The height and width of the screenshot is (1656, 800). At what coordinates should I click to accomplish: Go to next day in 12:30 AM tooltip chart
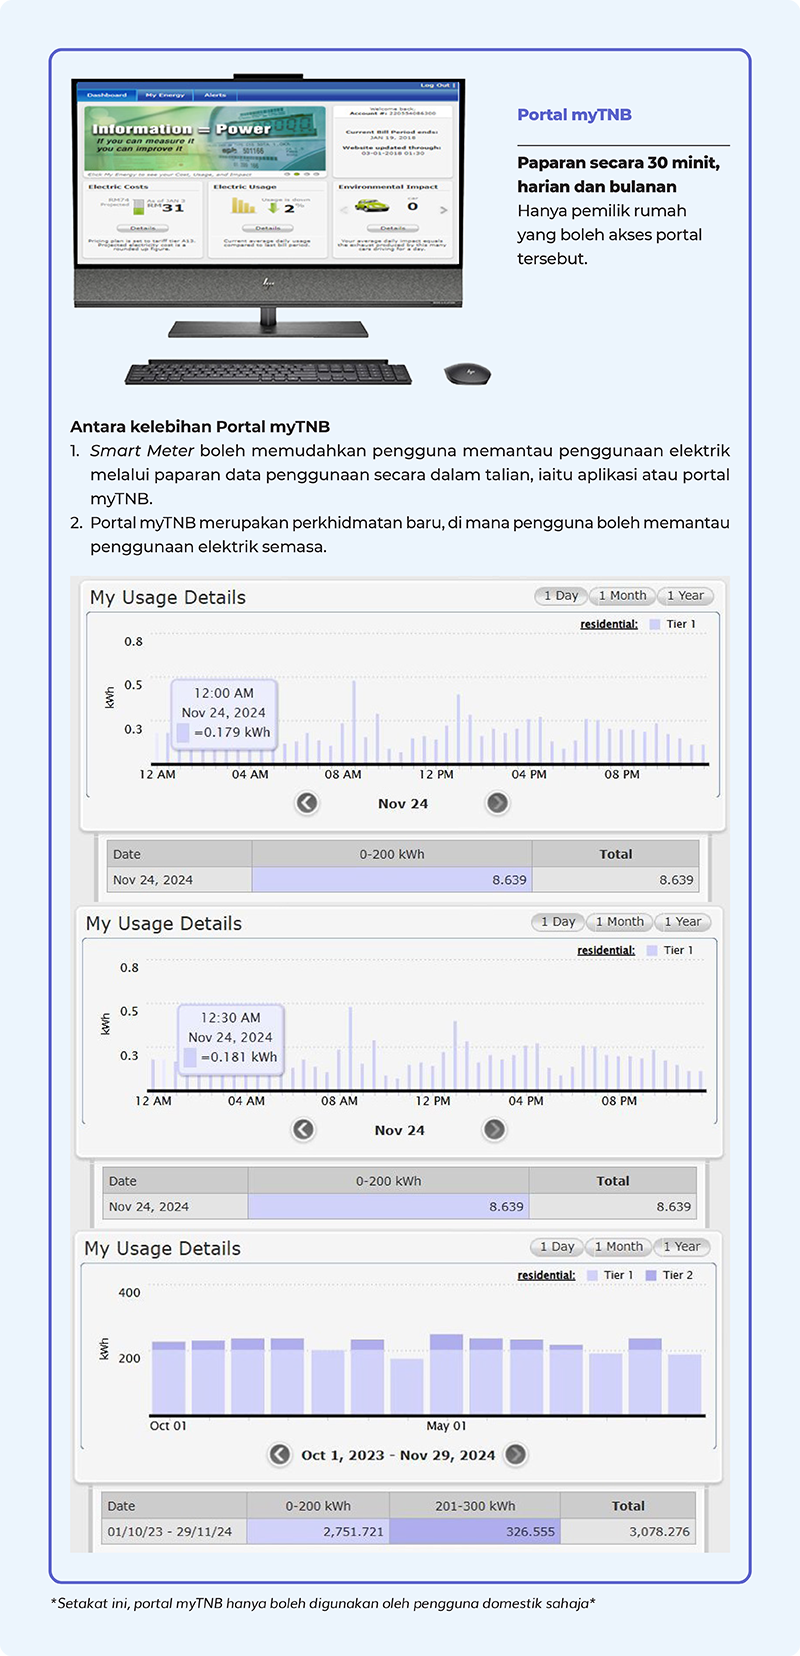pyautogui.click(x=494, y=1129)
